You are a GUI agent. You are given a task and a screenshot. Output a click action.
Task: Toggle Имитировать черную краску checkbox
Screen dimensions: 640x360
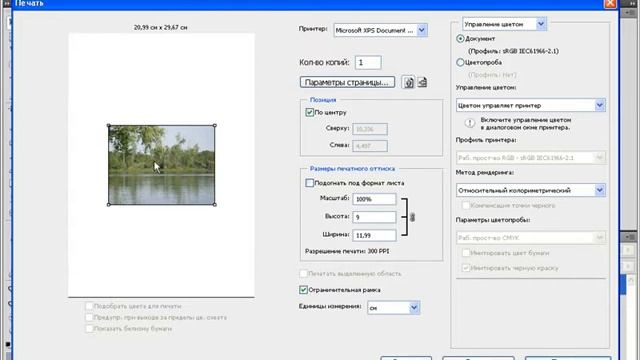pyautogui.click(x=465, y=268)
